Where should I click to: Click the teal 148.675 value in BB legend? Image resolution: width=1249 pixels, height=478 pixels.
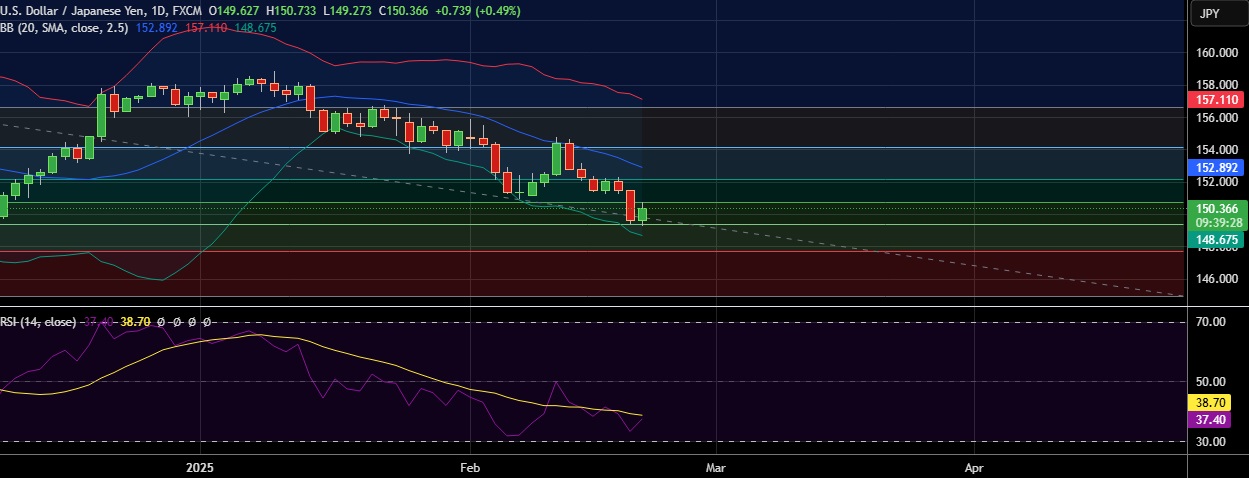coord(254,27)
